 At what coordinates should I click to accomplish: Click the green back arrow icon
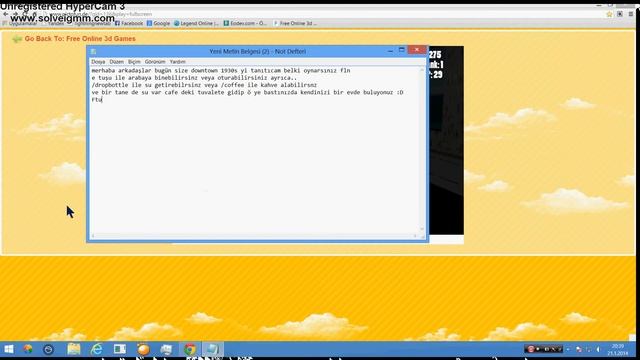(17, 39)
